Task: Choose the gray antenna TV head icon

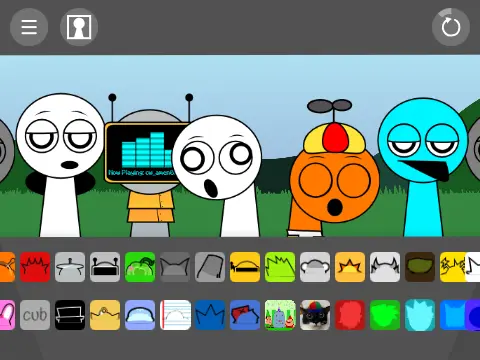Action: coord(105,267)
